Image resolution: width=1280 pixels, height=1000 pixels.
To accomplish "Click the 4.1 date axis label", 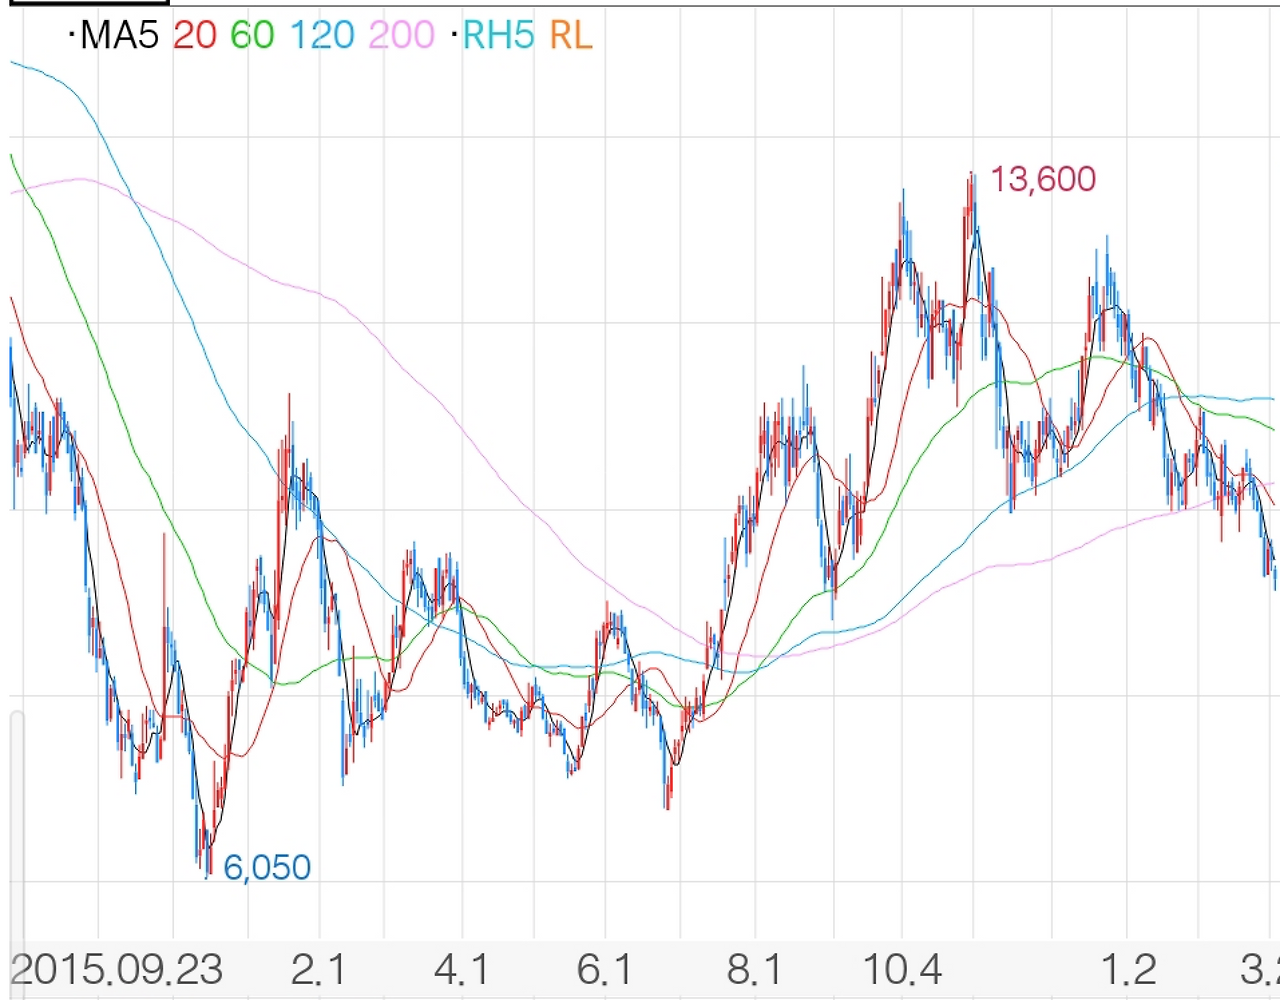I will 462,970.
